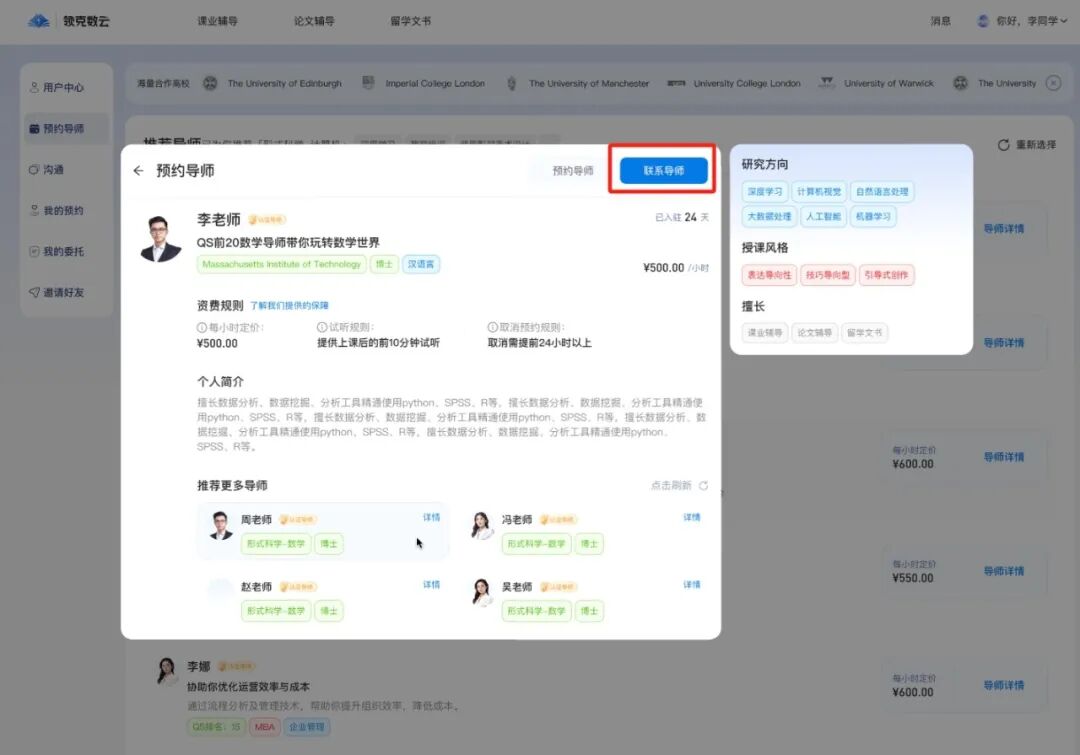The width and height of the screenshot is (1080, 755).
Task: Open the 我的委托 sidebar icon
Action: [34, 251]
